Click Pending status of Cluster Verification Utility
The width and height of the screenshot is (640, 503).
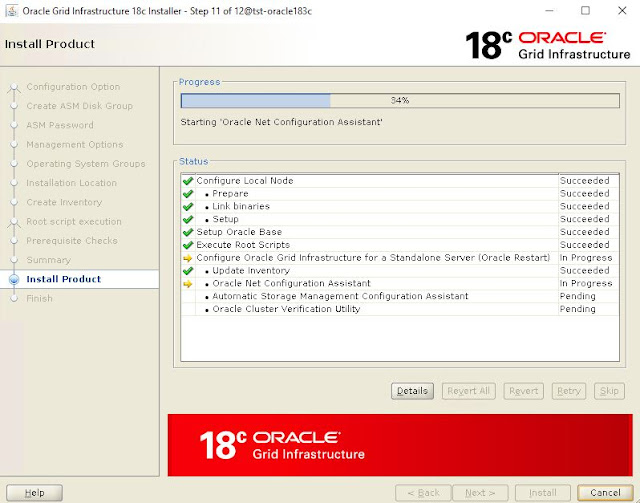(x=578, y=309)
